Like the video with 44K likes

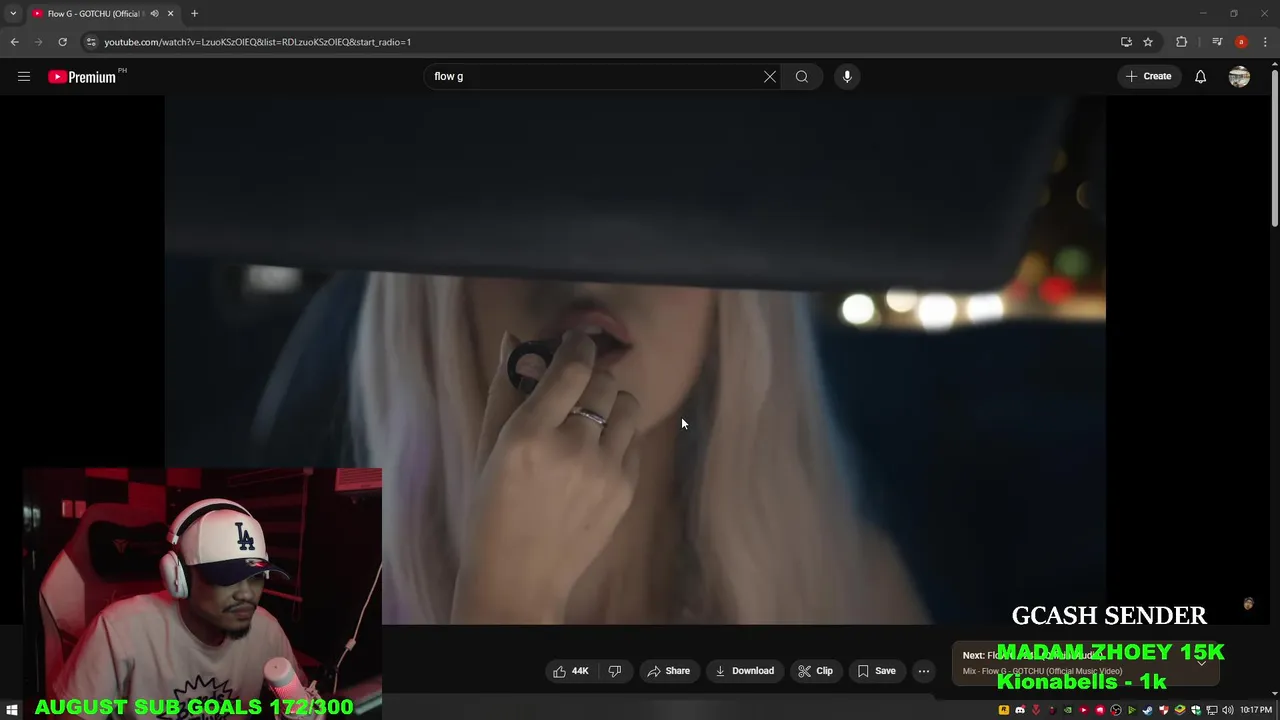tap(571, 671)
